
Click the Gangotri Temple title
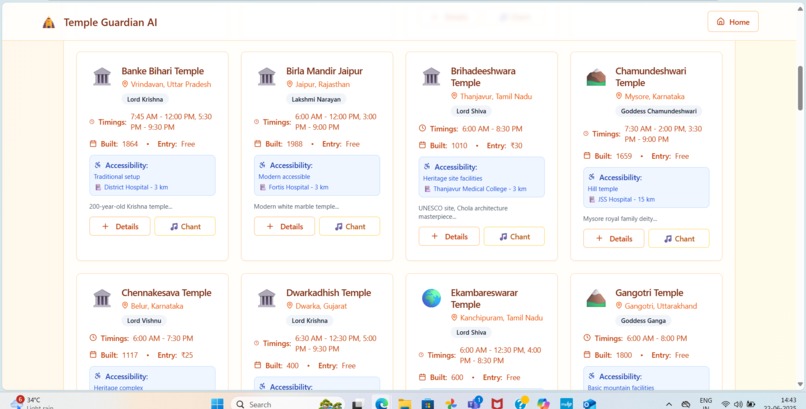[649, 292]
